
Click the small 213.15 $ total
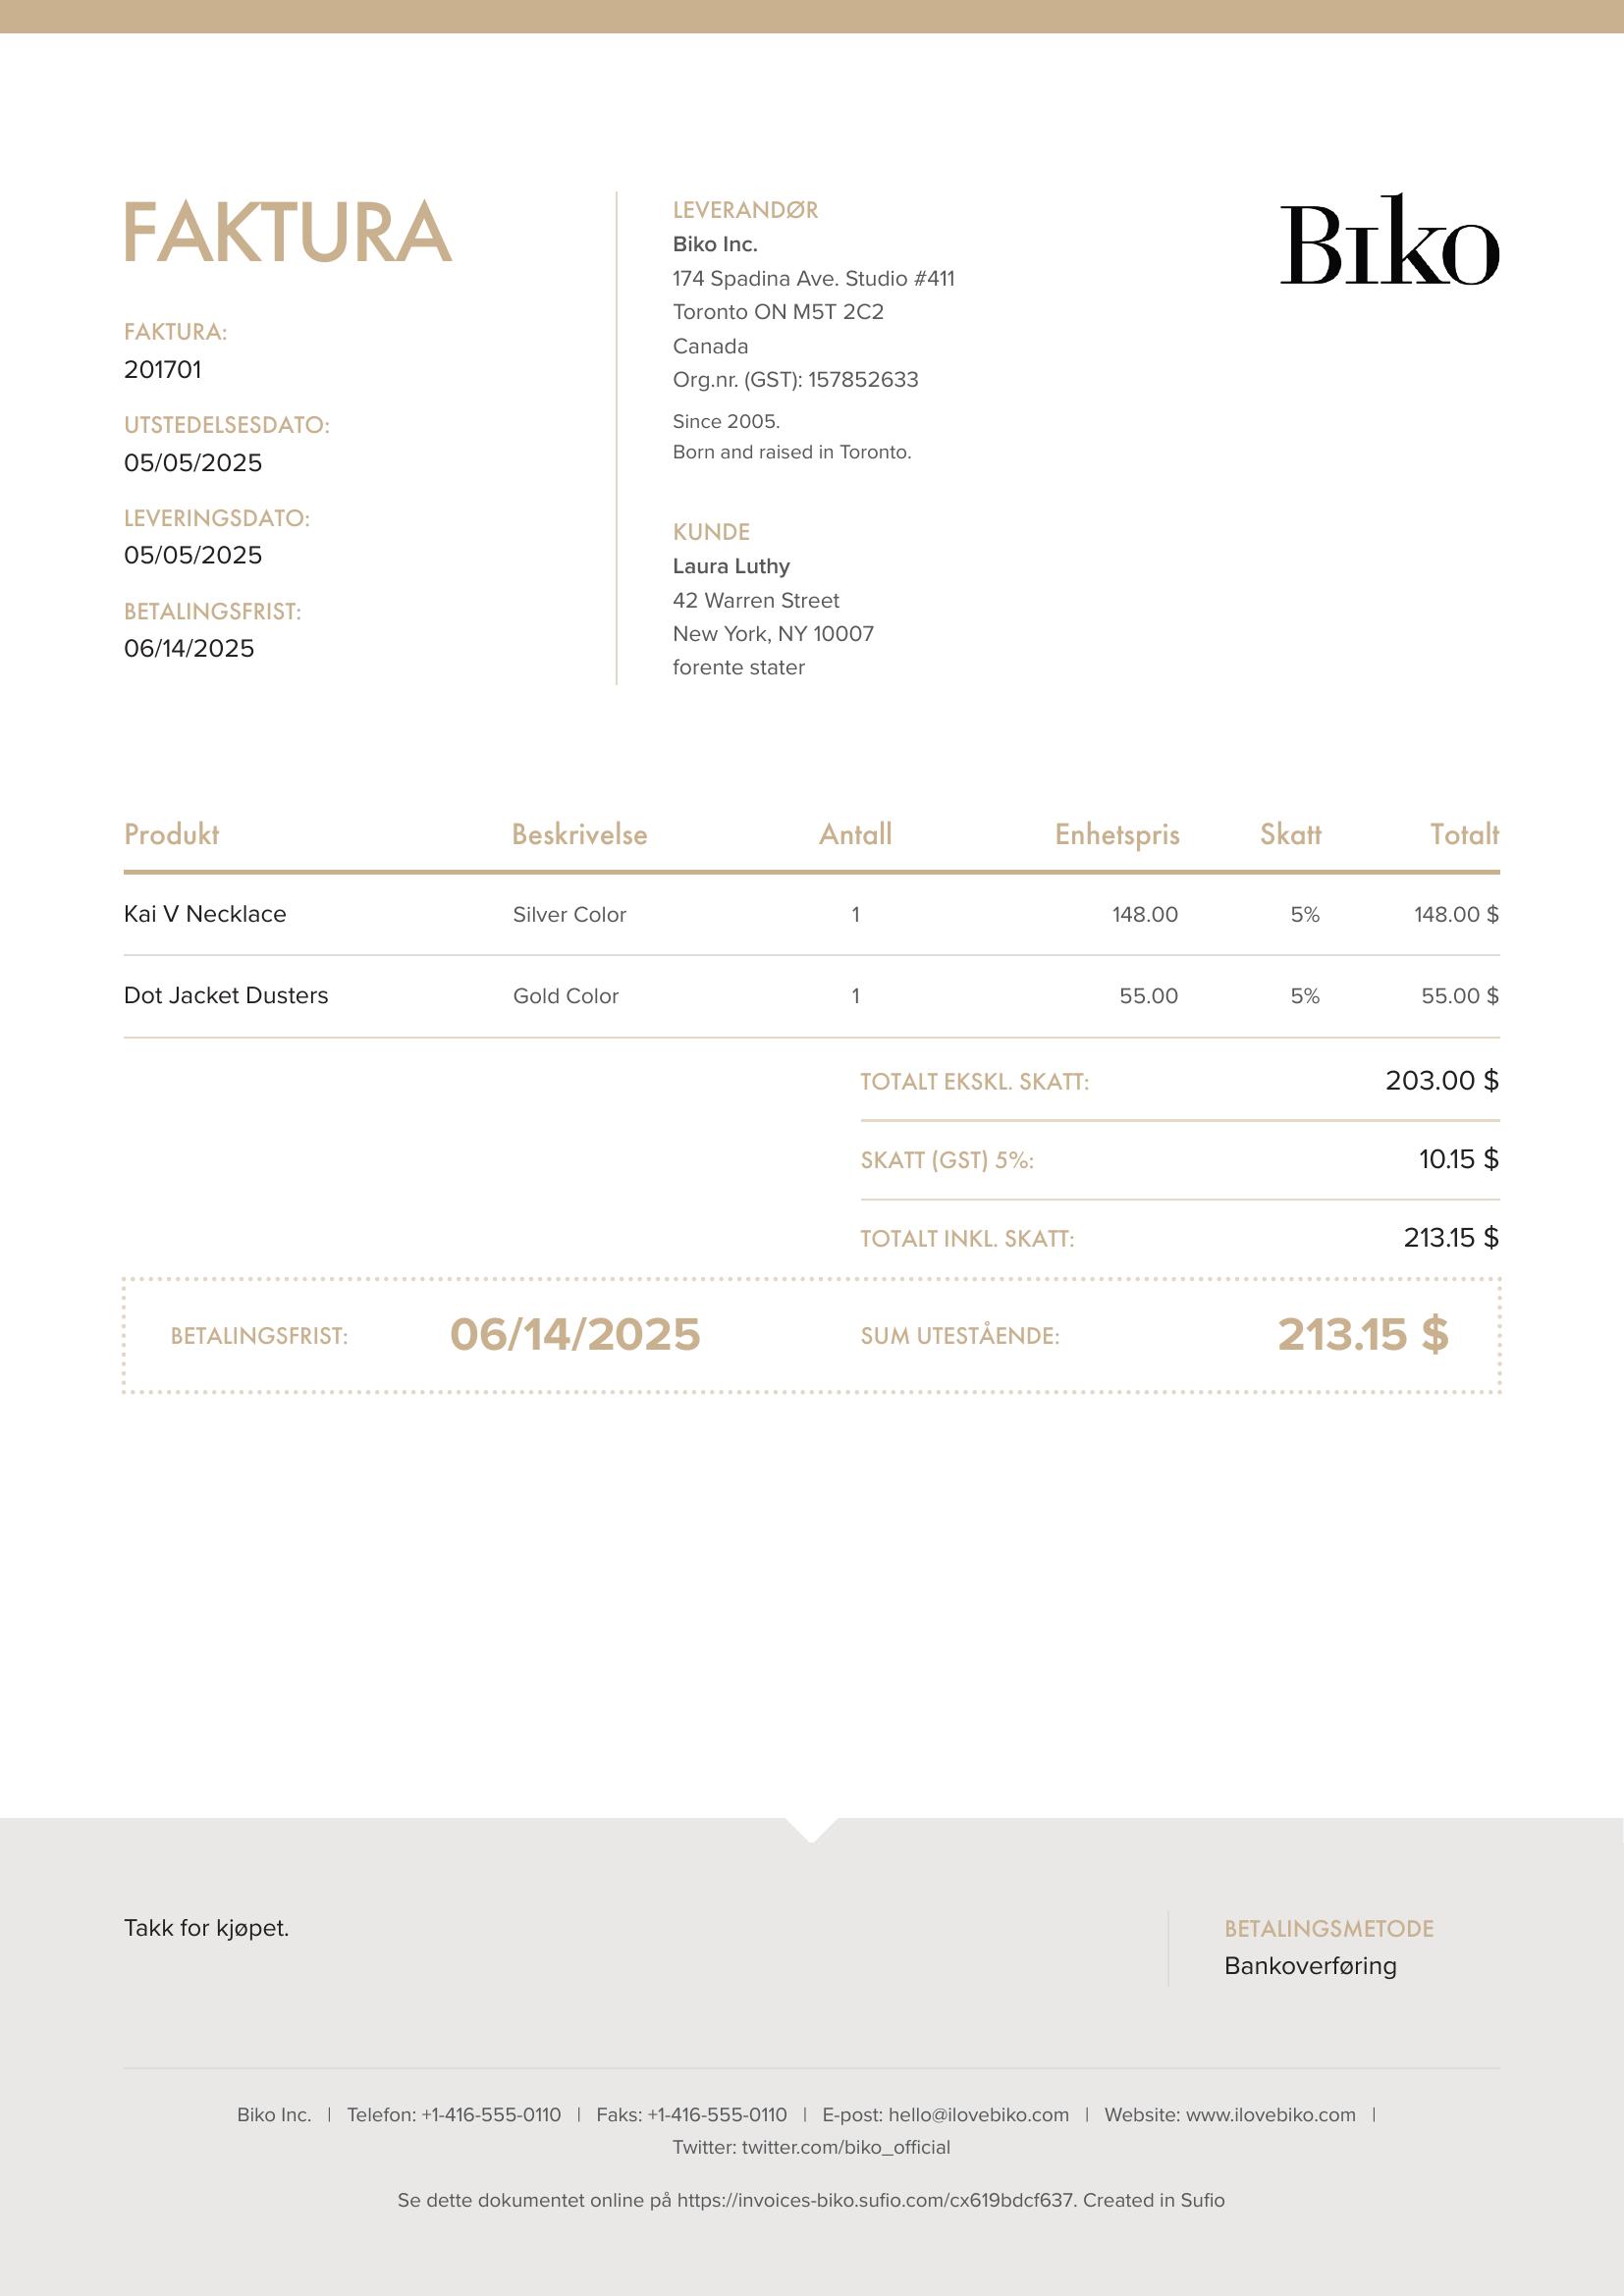1451,1238
